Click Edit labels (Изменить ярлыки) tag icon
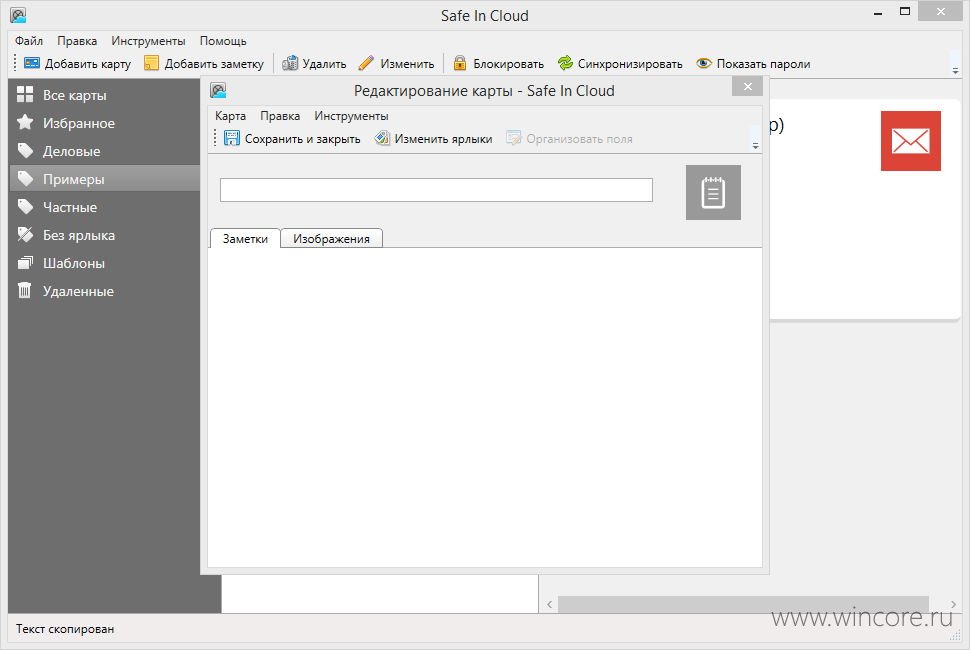This screenshot has height=650, width=970. pyautogui.click(x=382, y=139)
